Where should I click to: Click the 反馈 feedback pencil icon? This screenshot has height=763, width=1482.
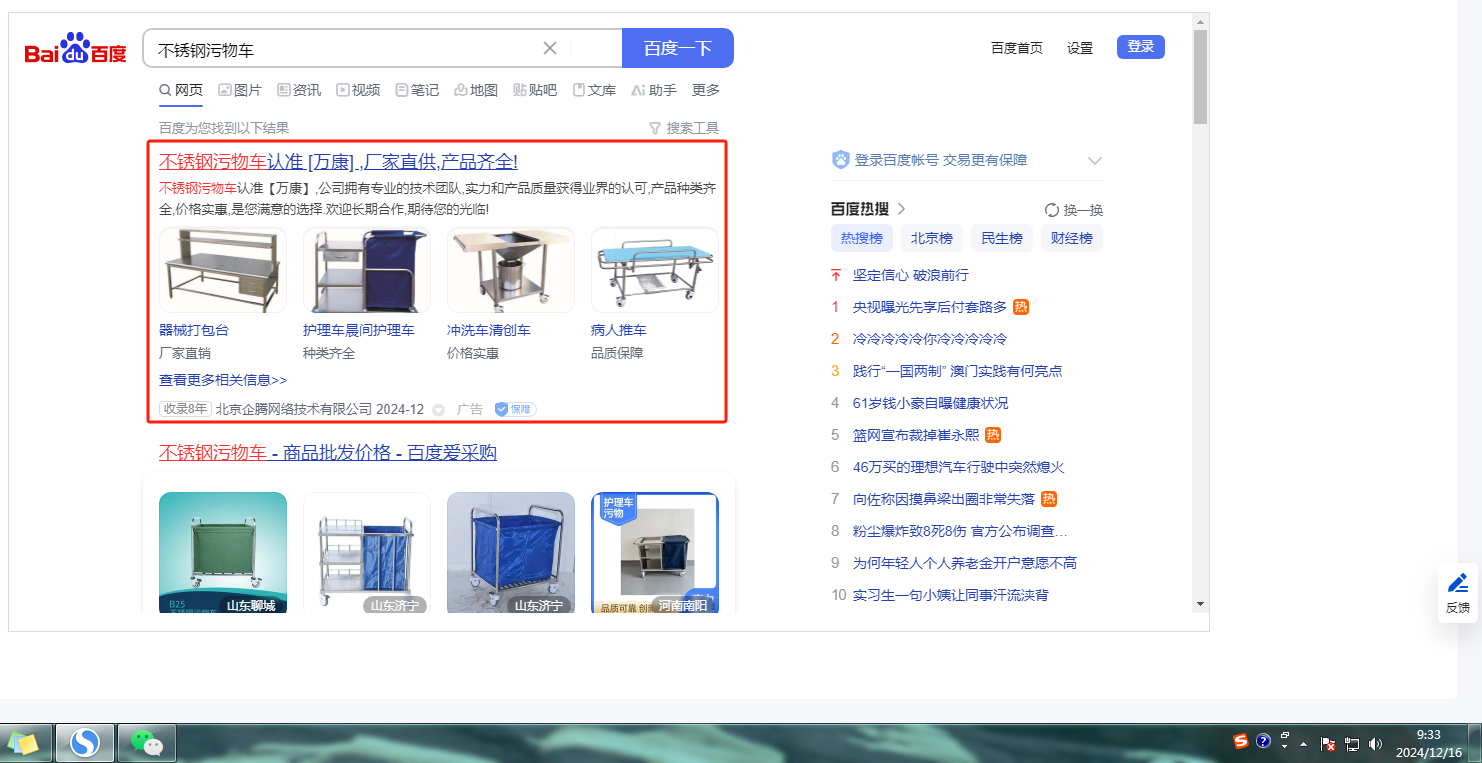pyautogui.click(x=1458, y=583)
